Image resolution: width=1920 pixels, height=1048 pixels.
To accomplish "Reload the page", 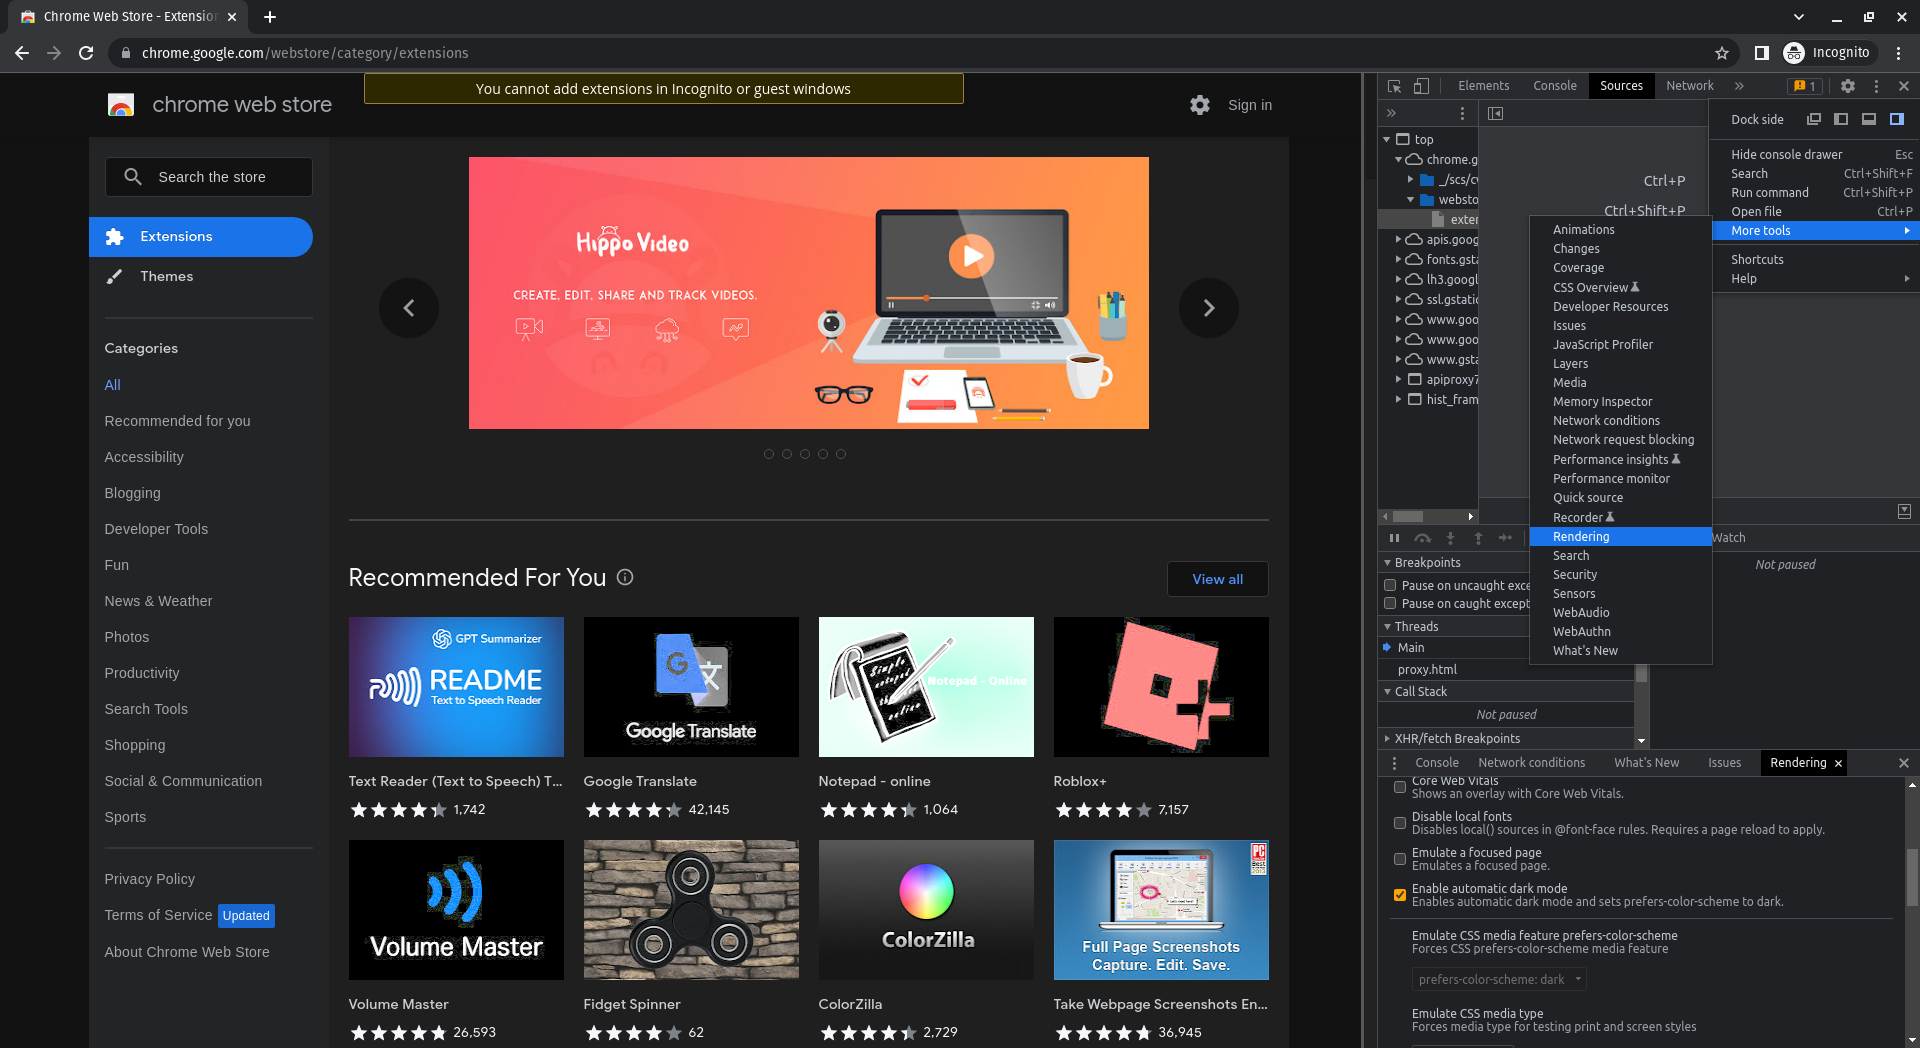I will tap(86, 53).
